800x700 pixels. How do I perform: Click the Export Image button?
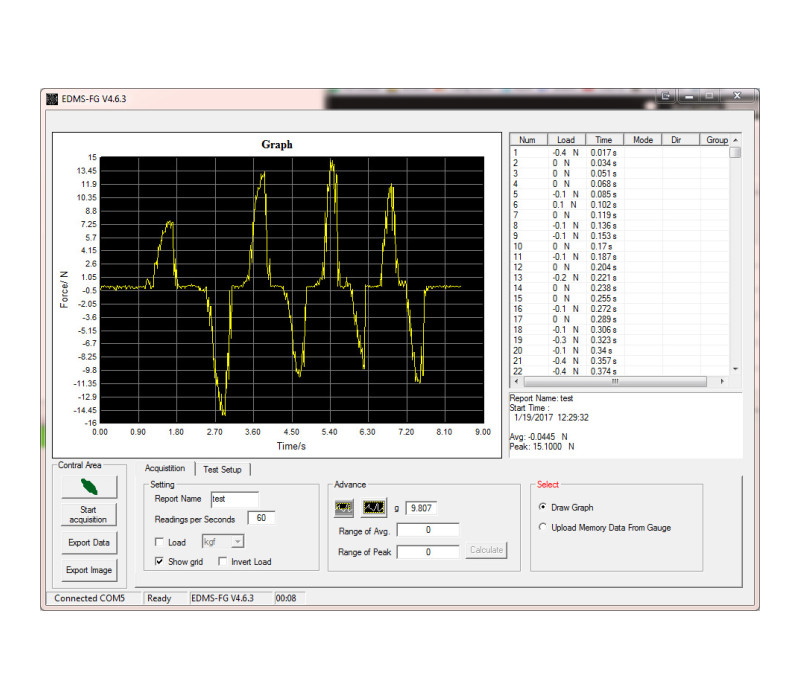click(89, 570)
